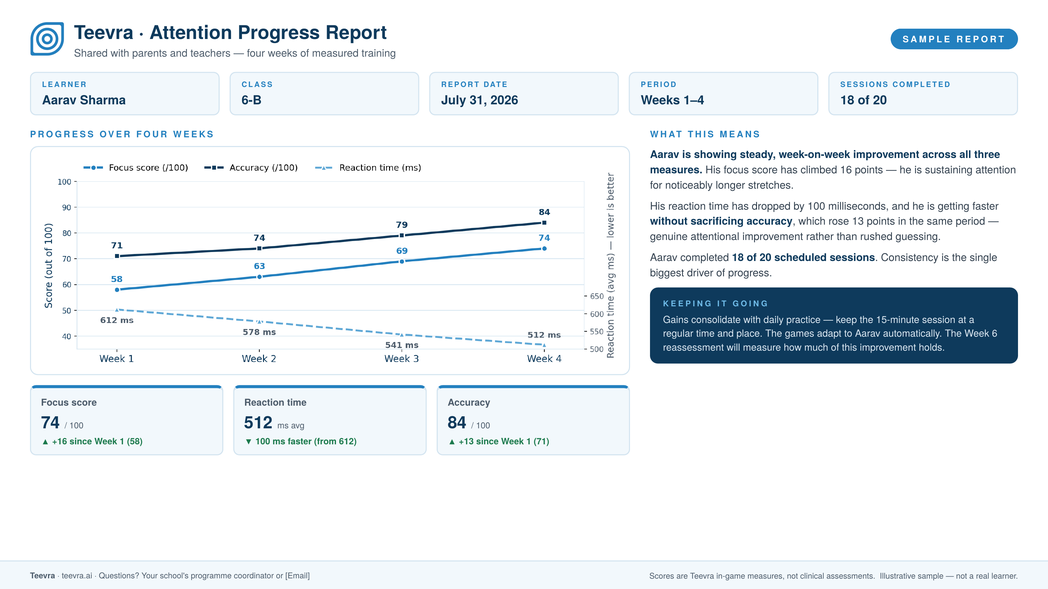Image resolution: width=1048 pixels, height=589 pixels.
Task: Click the Teevra concentric-circle logo
Action: click(x=47, y=39)
